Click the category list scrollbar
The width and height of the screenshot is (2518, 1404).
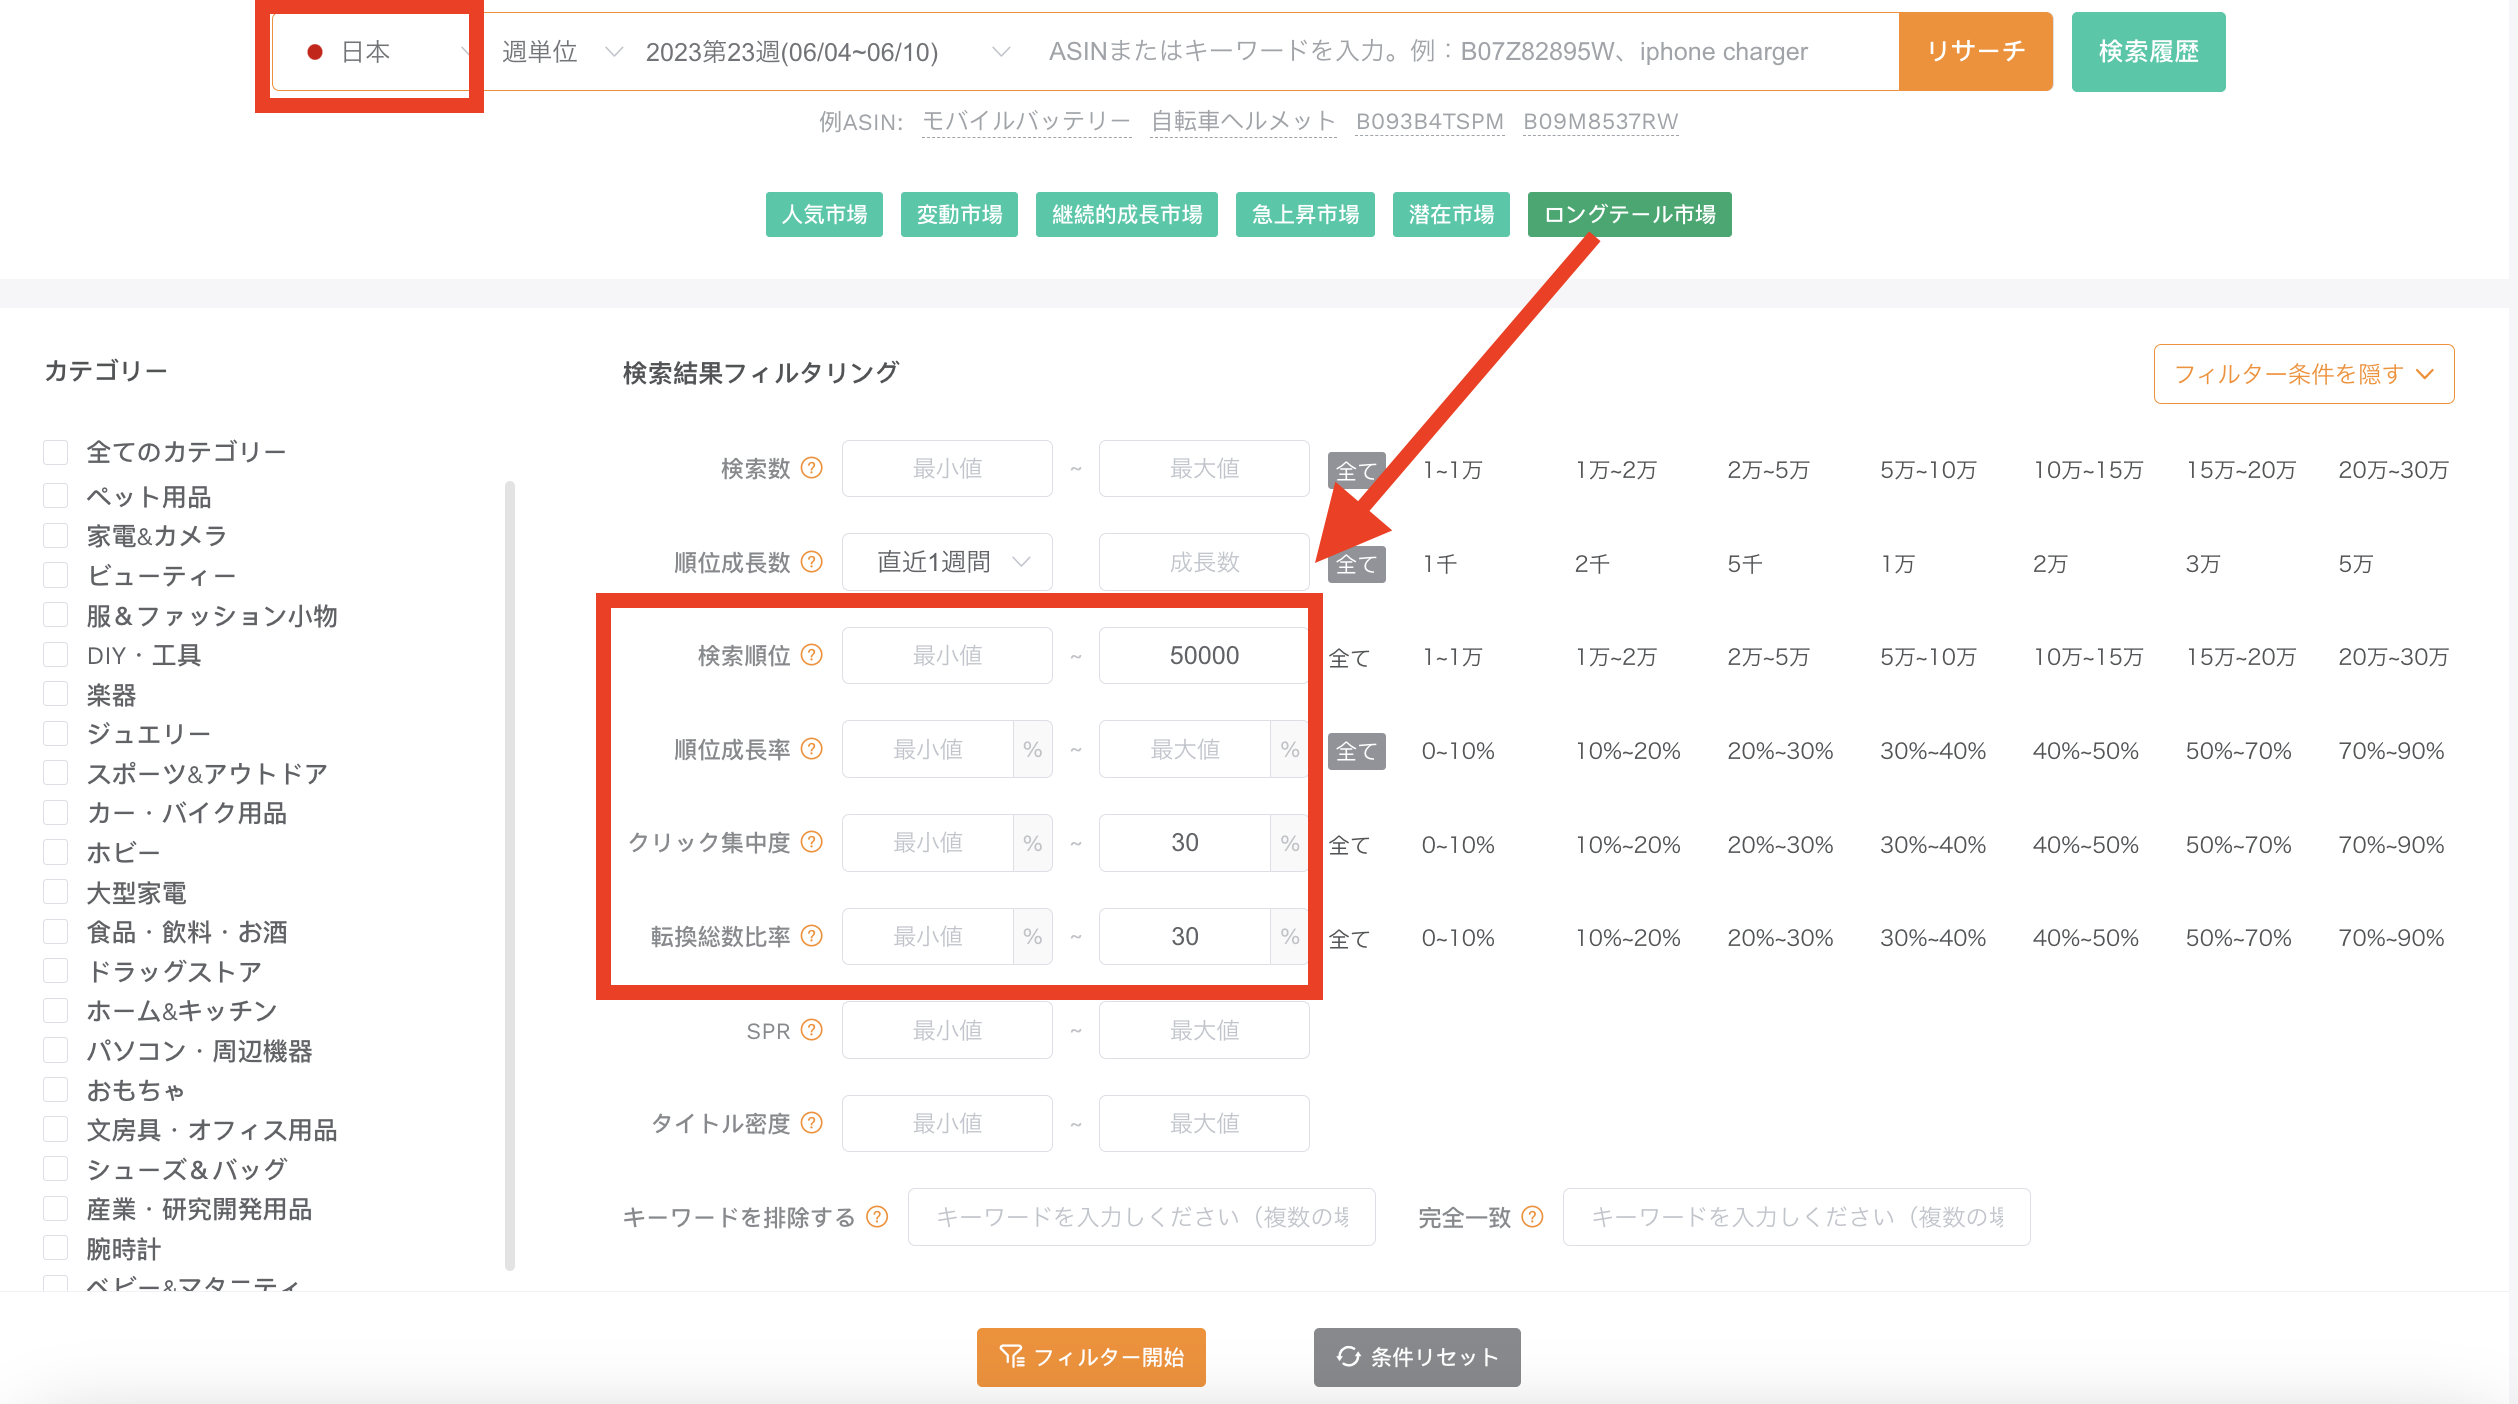(x=510, y=876)
